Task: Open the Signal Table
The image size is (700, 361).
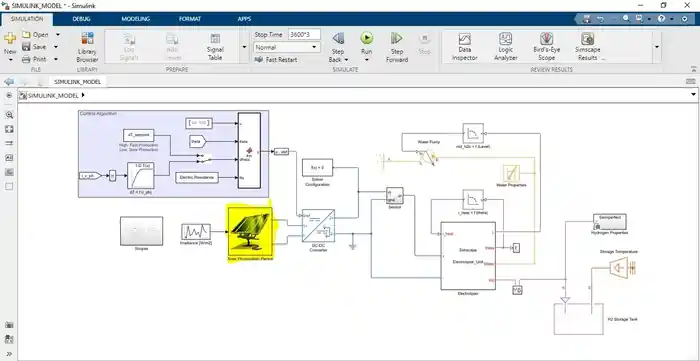Action: point(215,47)
